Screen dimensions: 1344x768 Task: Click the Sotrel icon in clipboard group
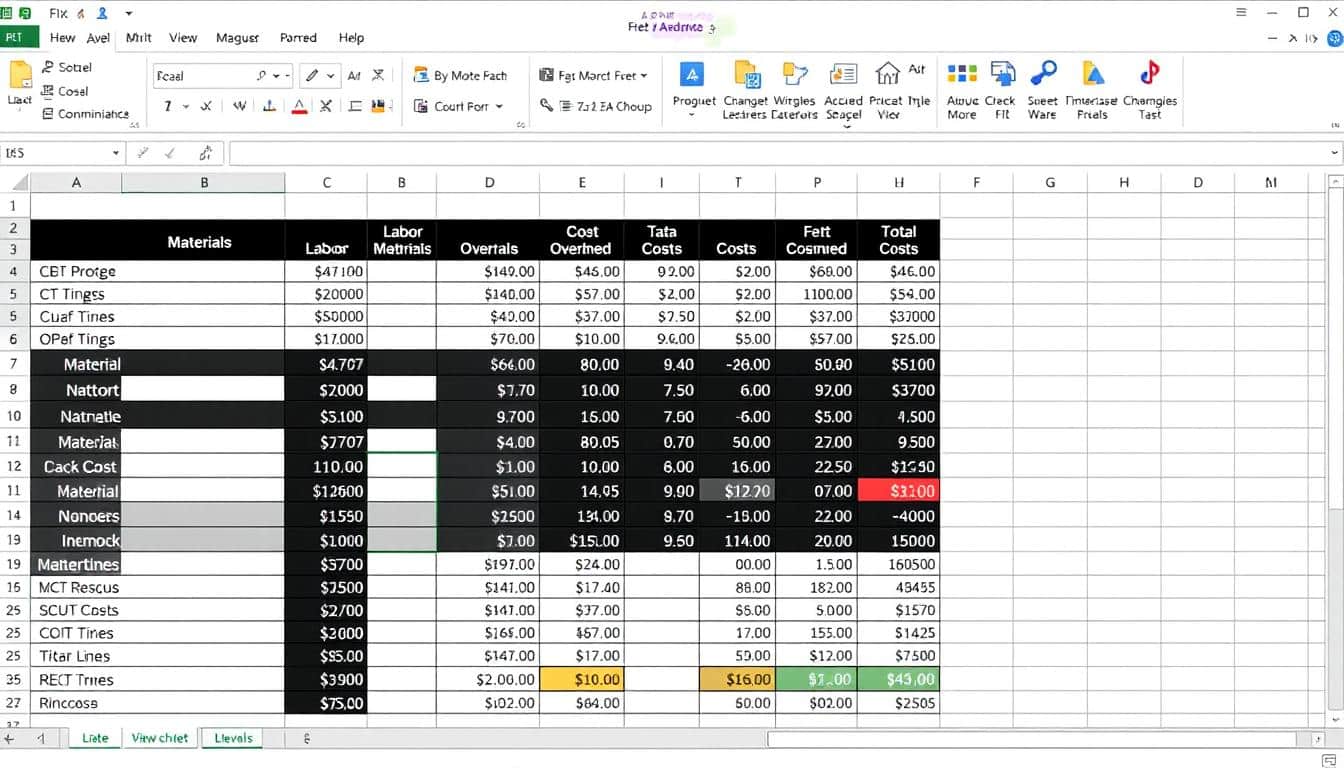click(48, 67)
